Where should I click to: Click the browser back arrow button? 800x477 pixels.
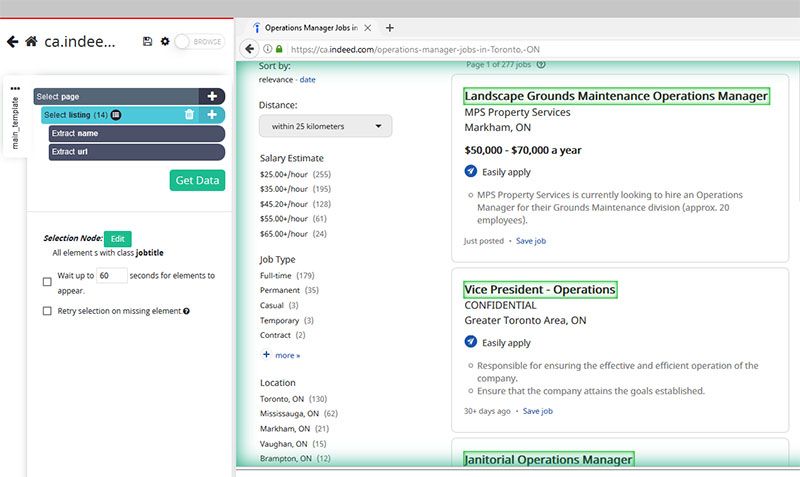click(x=249, y=49)
